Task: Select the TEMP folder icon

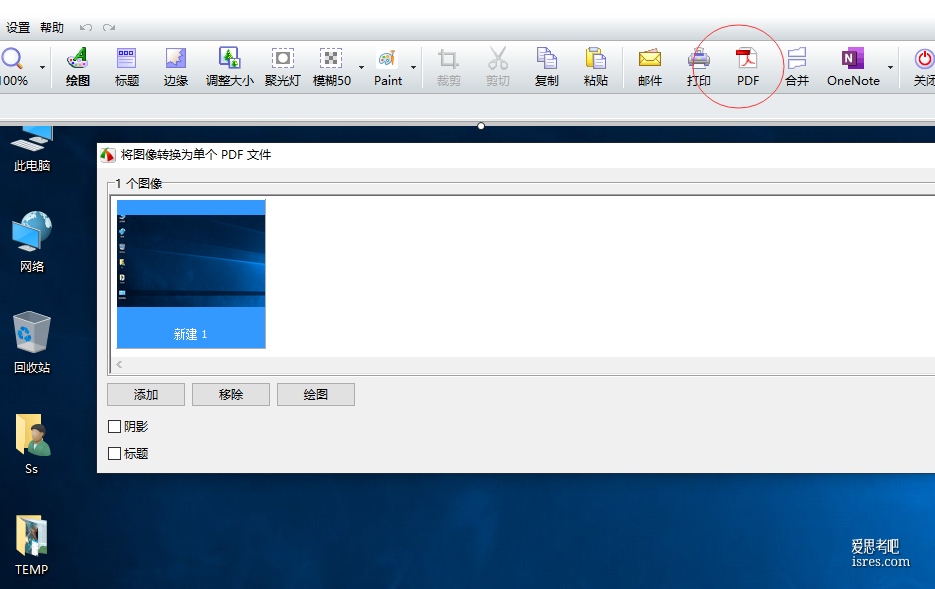Action: click(32, 545)
